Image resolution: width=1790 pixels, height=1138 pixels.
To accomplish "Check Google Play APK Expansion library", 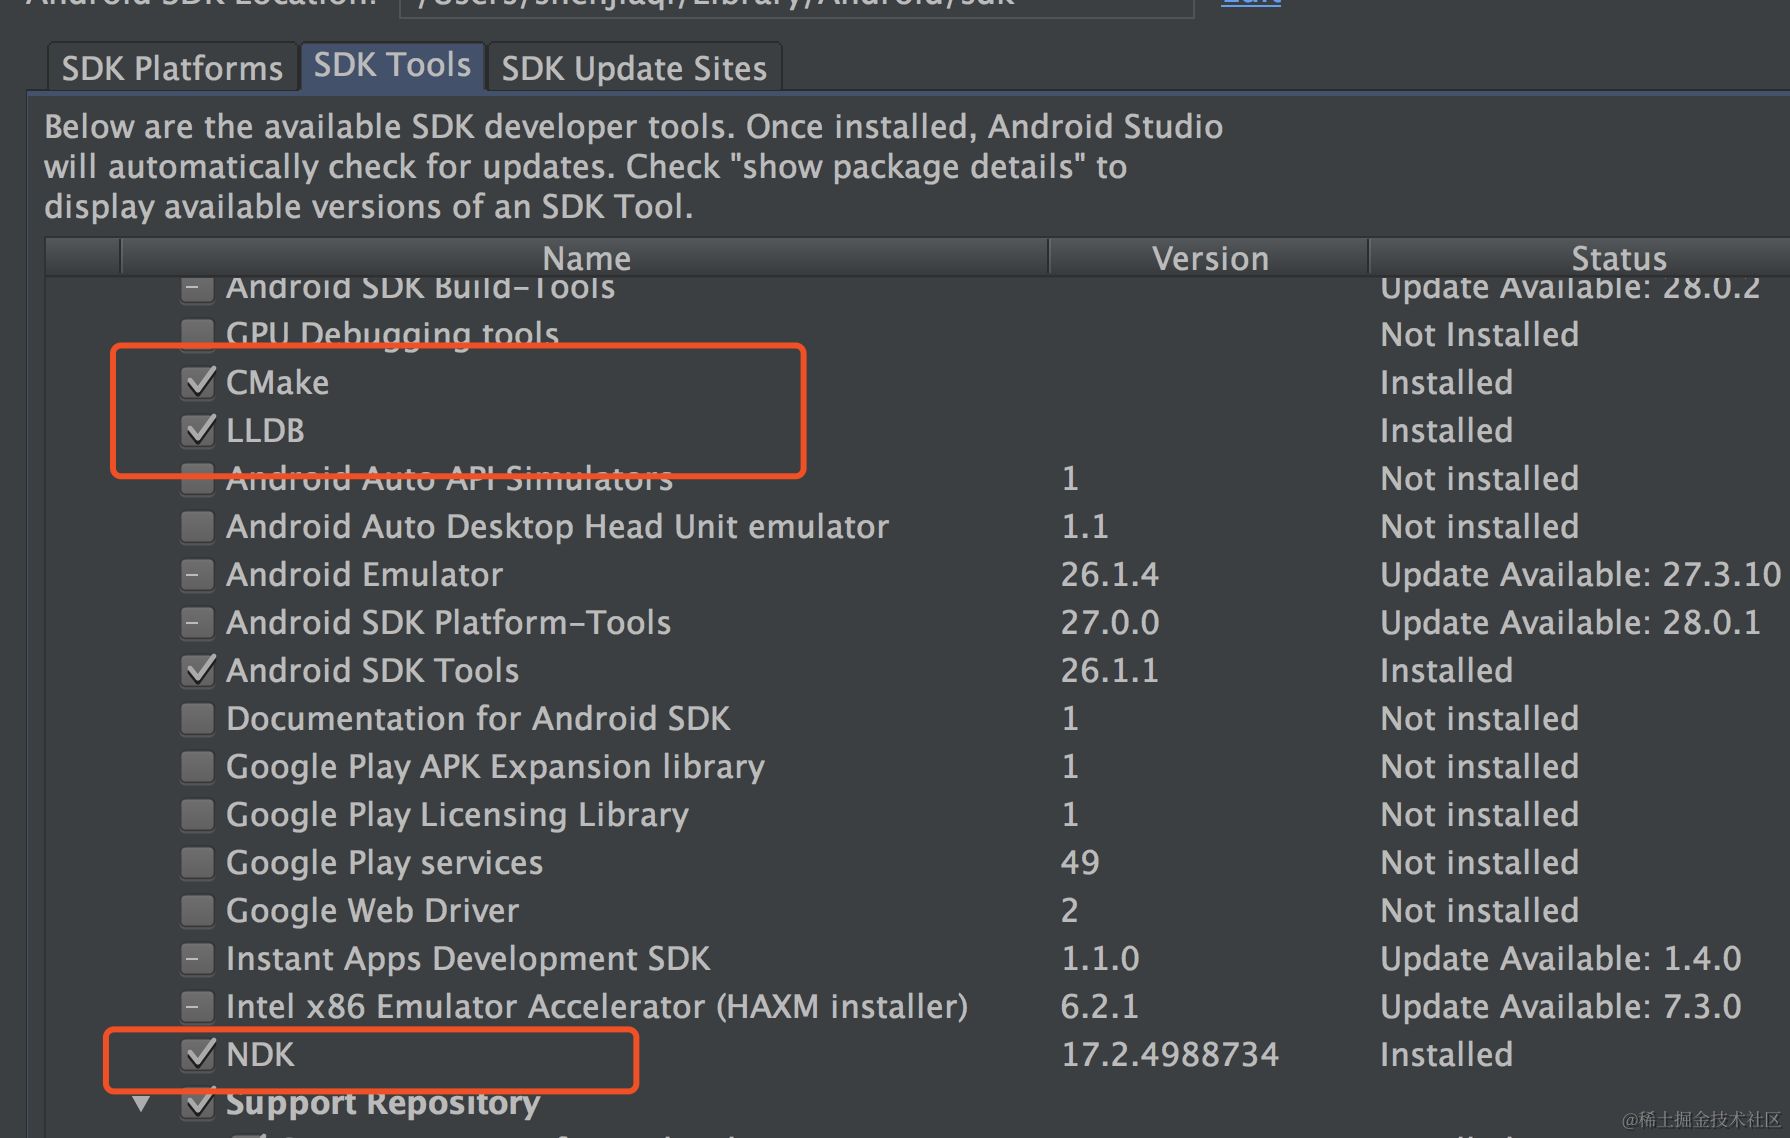I will click(x=198, y=766).
